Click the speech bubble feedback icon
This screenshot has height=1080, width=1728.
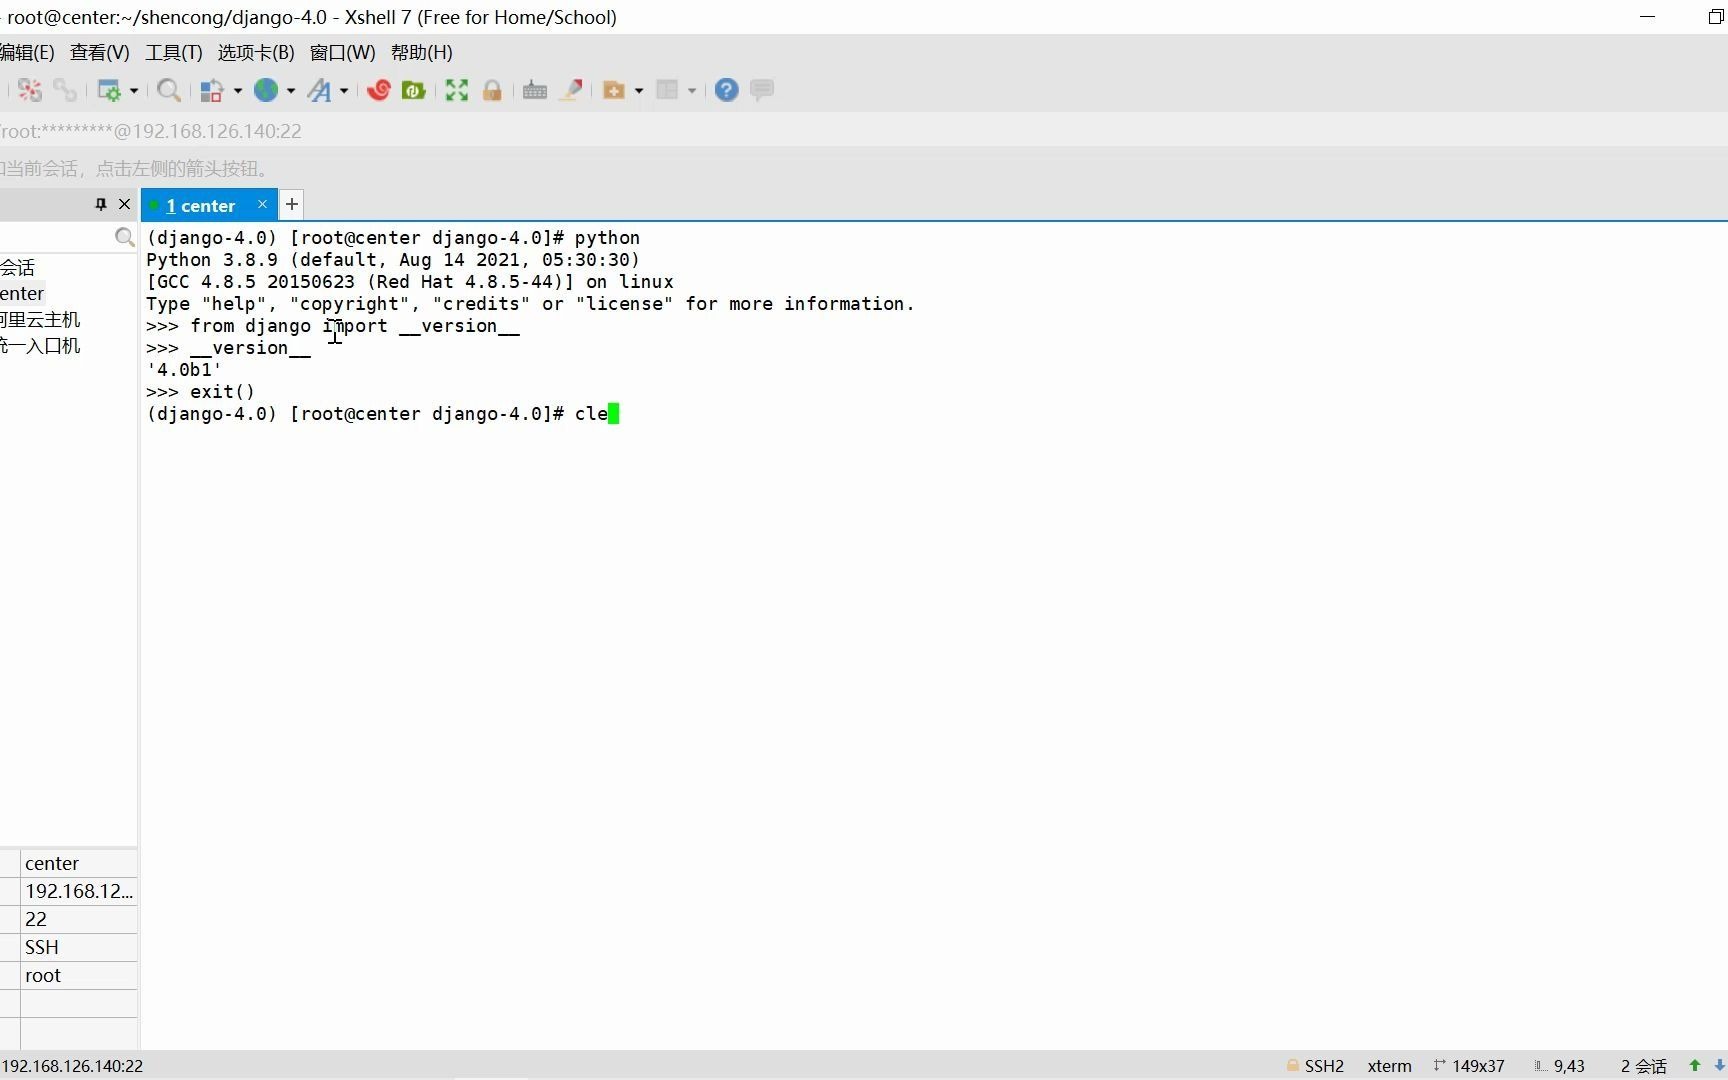click(x=762, y=90)
